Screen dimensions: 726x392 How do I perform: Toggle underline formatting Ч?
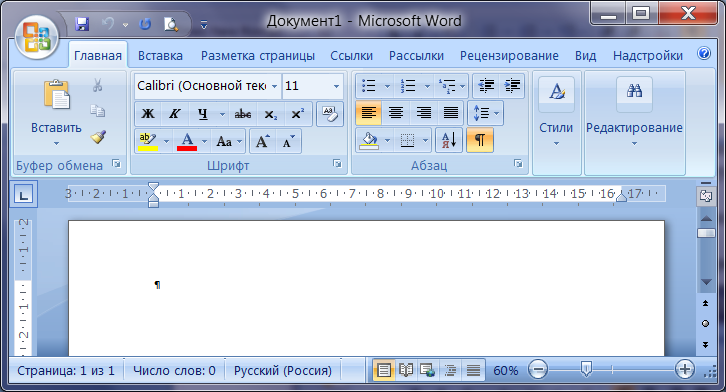click(202, 114)
